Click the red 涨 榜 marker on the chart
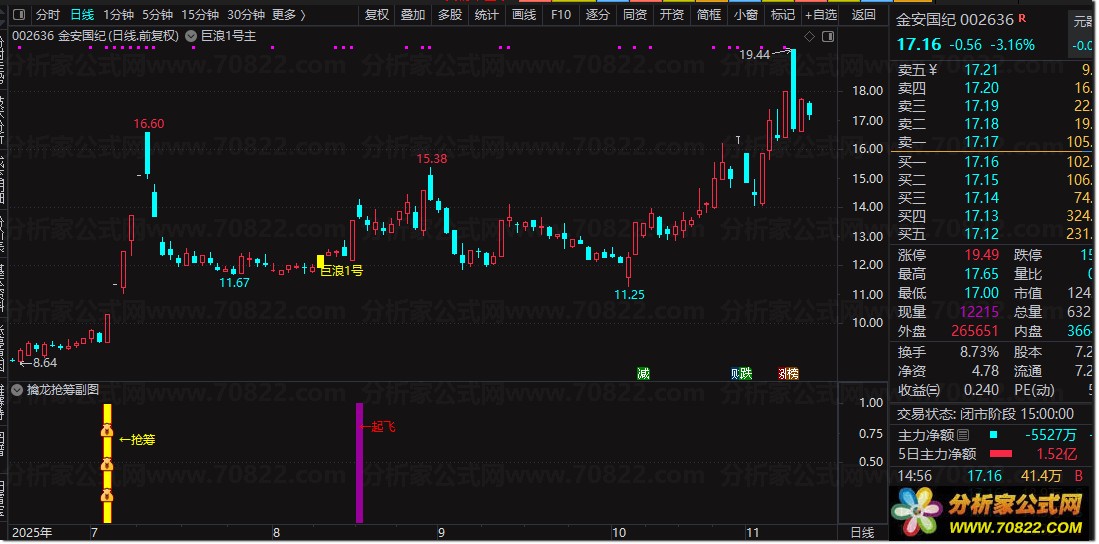The height and width of the screenshot is (544, 1099). (x=789, y=374)
